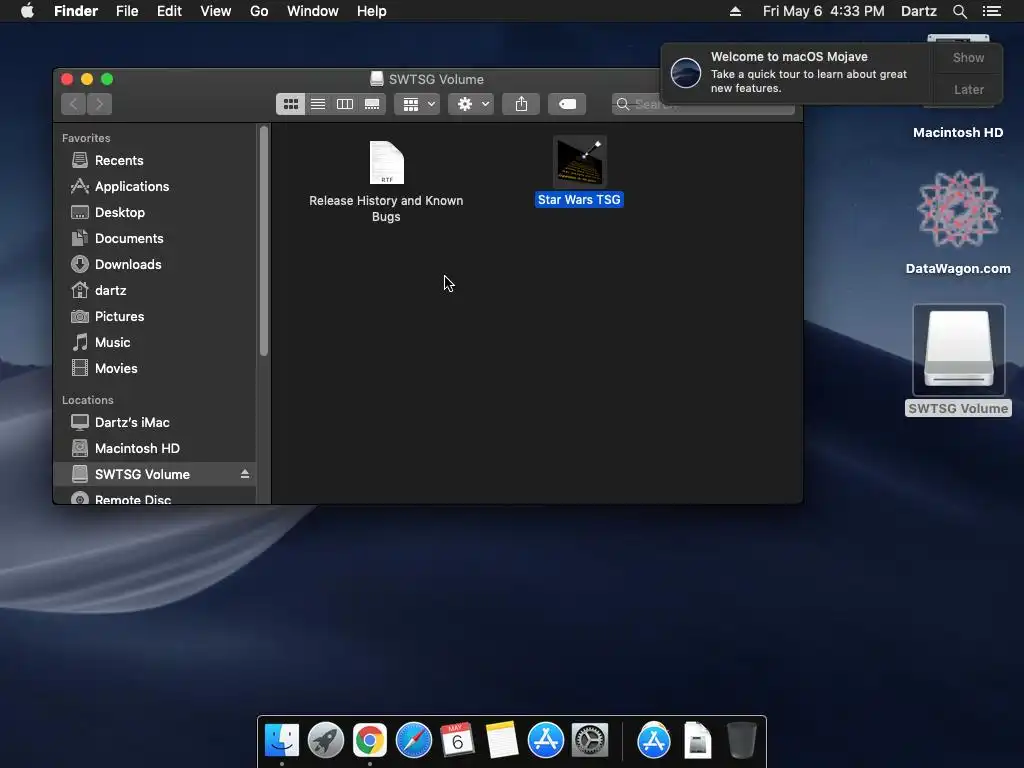Open the Help menu
Image resolution: width=1024 pixels, height=768 pixels.
372,11
